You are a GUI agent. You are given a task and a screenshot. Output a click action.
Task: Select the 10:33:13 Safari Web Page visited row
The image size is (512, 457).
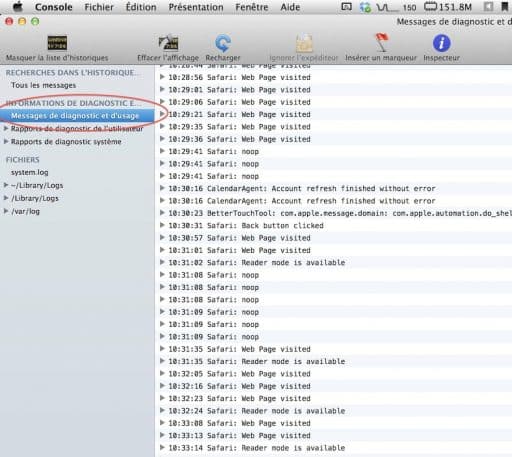[333, 435]
